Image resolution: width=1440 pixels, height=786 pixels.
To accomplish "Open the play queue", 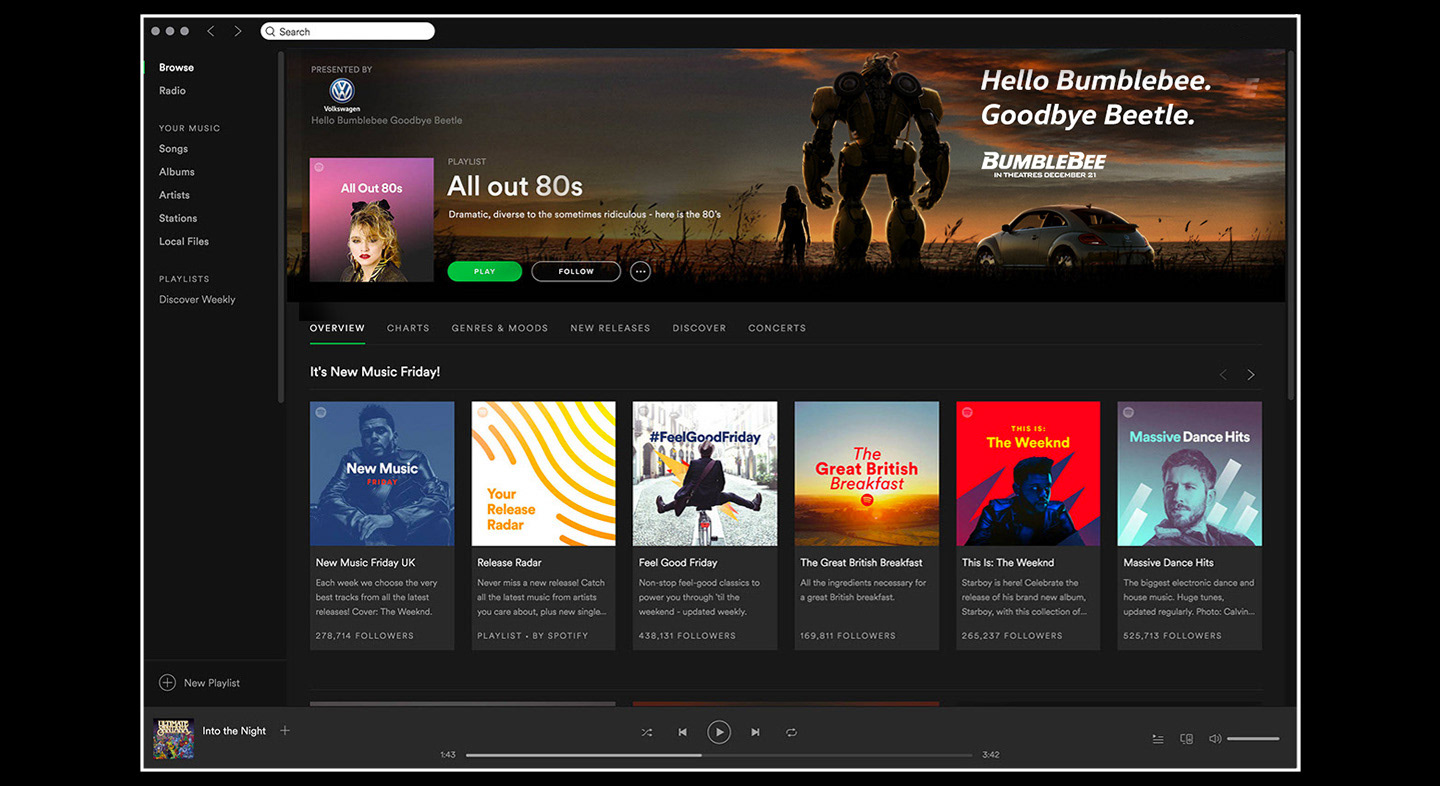I will click(1158, 739).
